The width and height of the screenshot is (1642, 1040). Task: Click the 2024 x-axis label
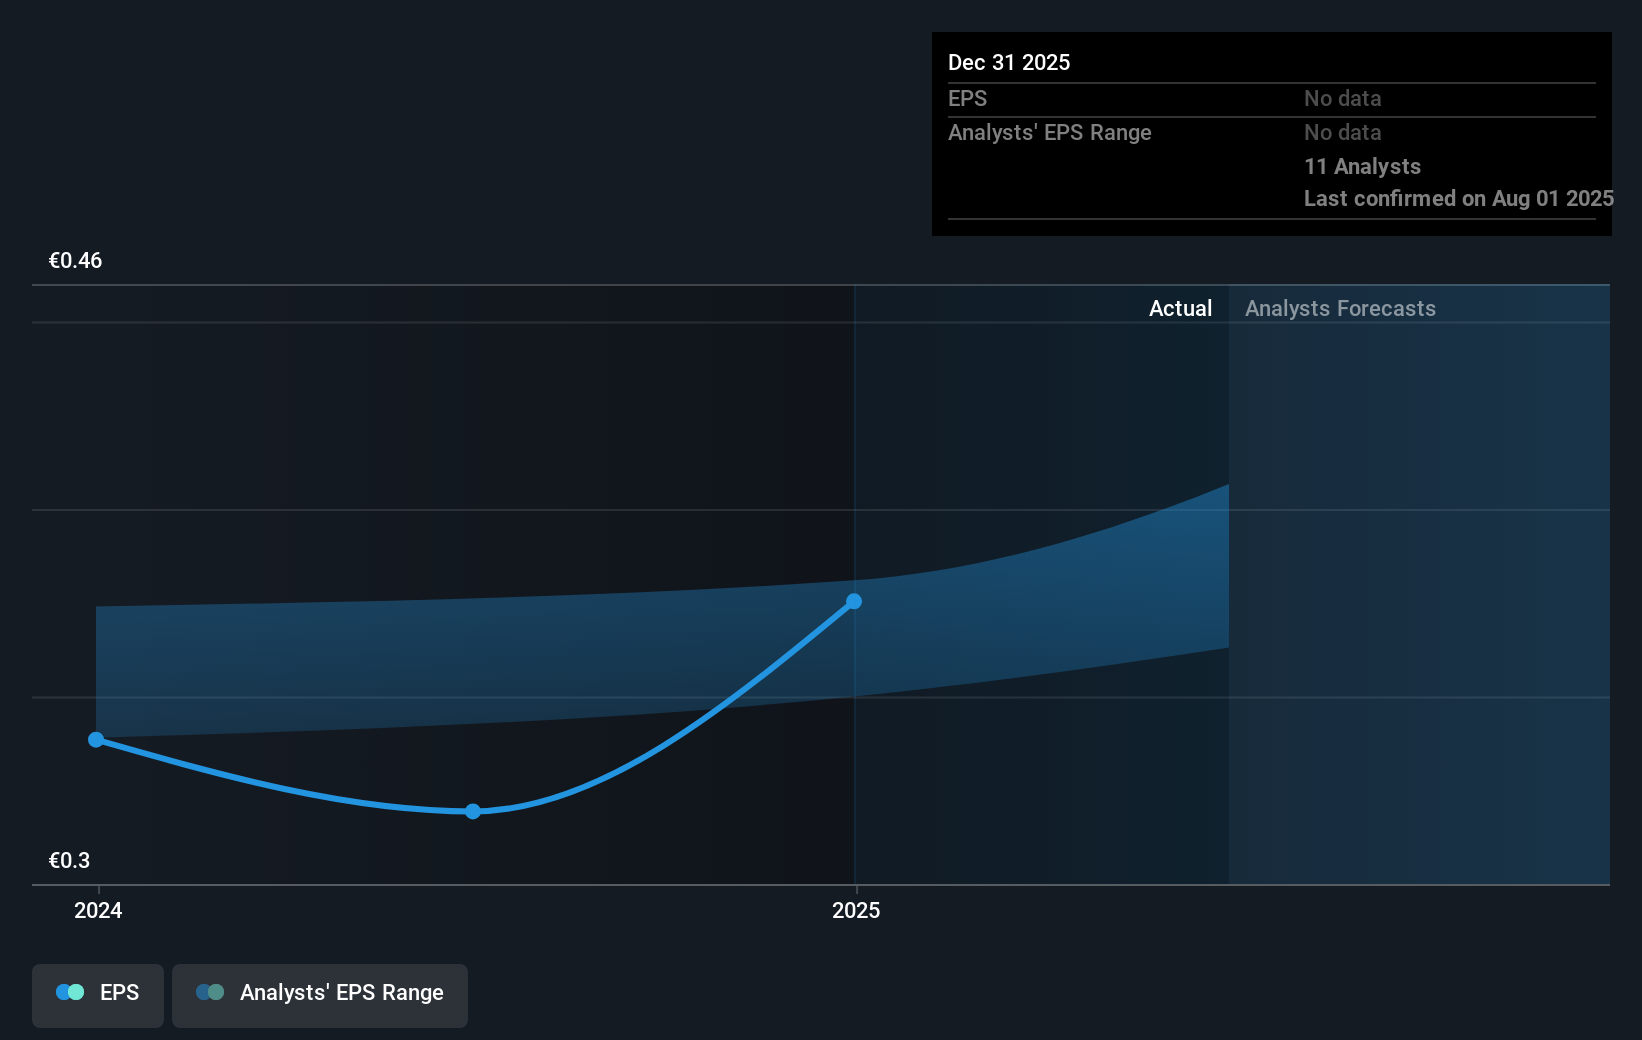(98, 910)
